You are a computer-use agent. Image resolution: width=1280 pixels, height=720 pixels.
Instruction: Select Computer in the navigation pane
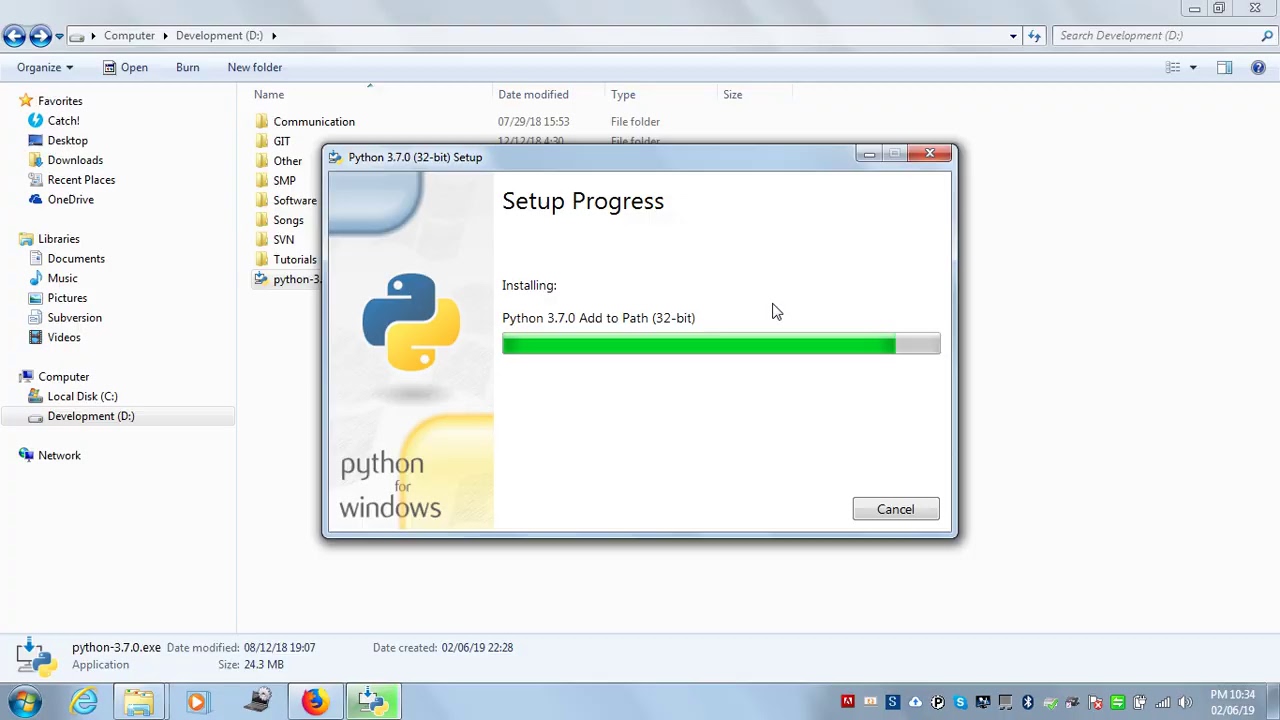(x=63, y=377)
